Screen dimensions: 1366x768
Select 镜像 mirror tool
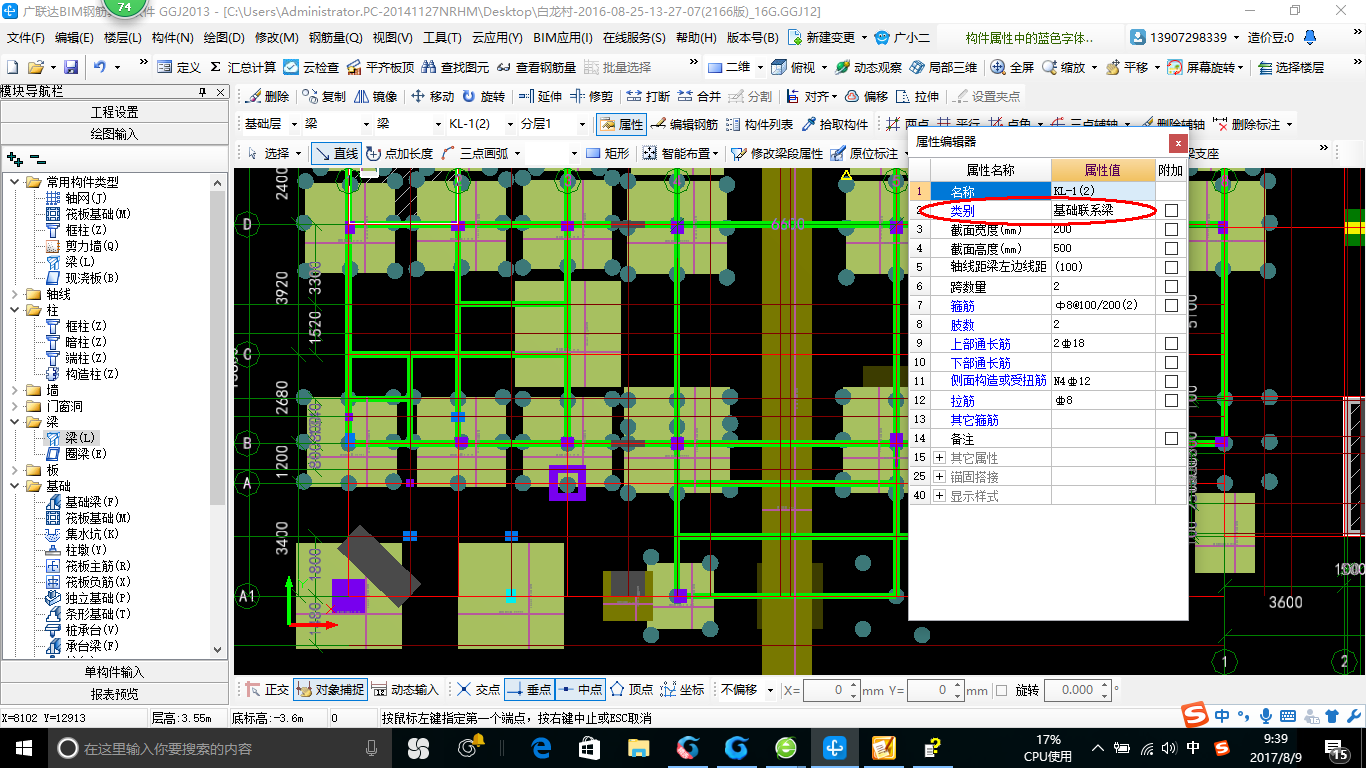pos(375,96)
